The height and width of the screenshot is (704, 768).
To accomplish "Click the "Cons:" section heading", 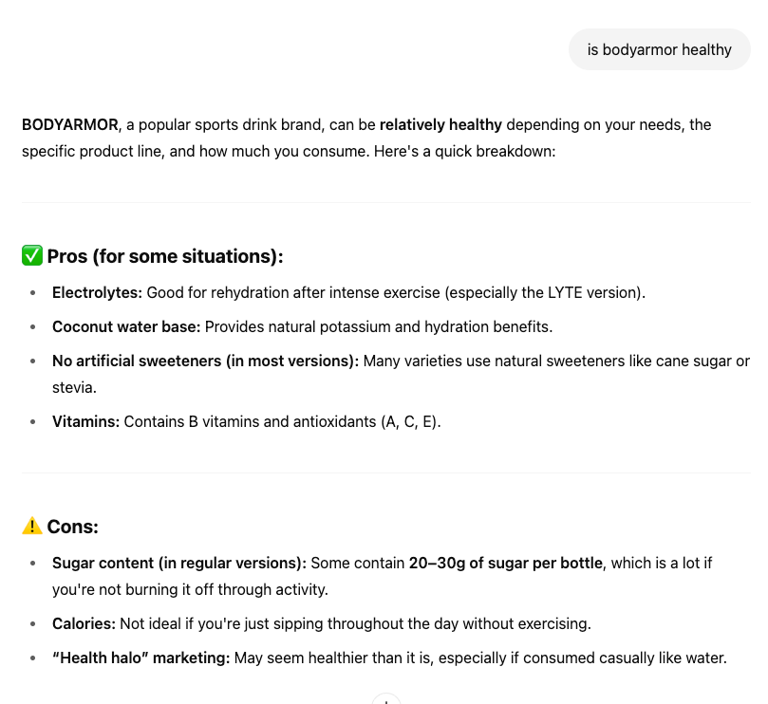I will (73, 526).
